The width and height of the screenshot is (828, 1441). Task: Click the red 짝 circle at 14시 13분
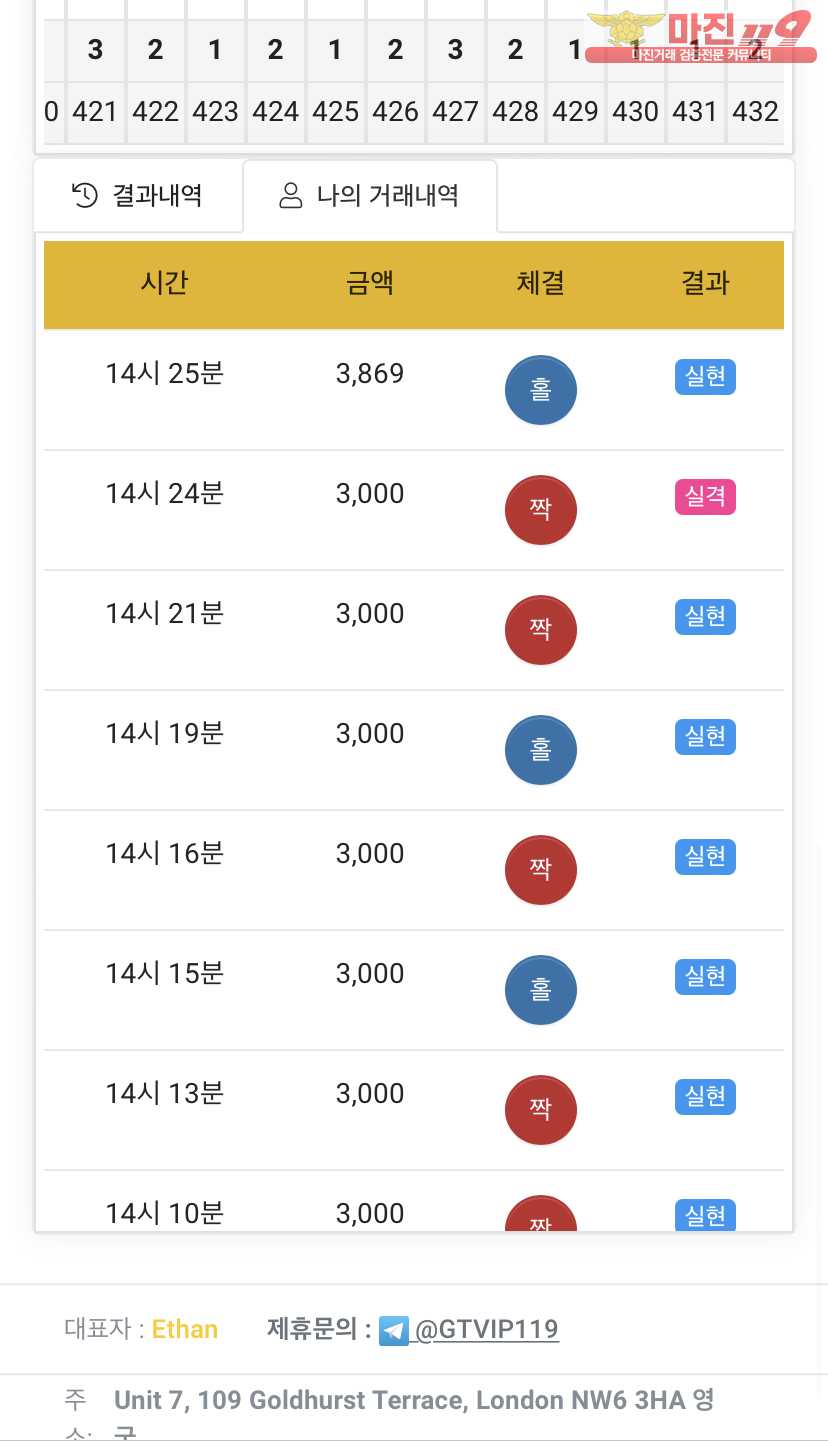point(540,1110)
